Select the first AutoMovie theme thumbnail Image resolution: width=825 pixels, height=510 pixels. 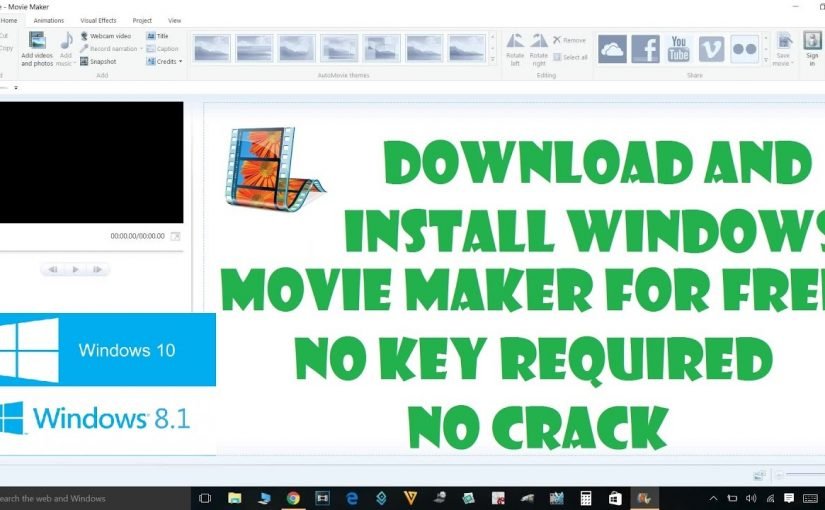click(x=212, y=48)
